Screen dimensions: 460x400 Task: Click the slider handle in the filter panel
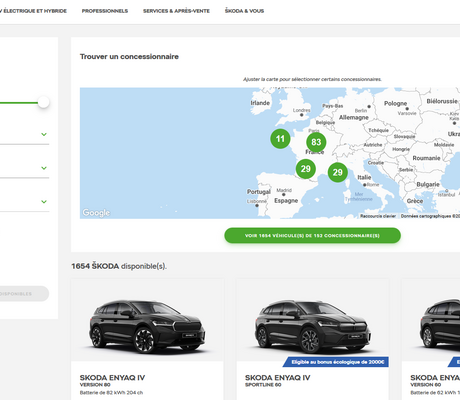(43, 102)
